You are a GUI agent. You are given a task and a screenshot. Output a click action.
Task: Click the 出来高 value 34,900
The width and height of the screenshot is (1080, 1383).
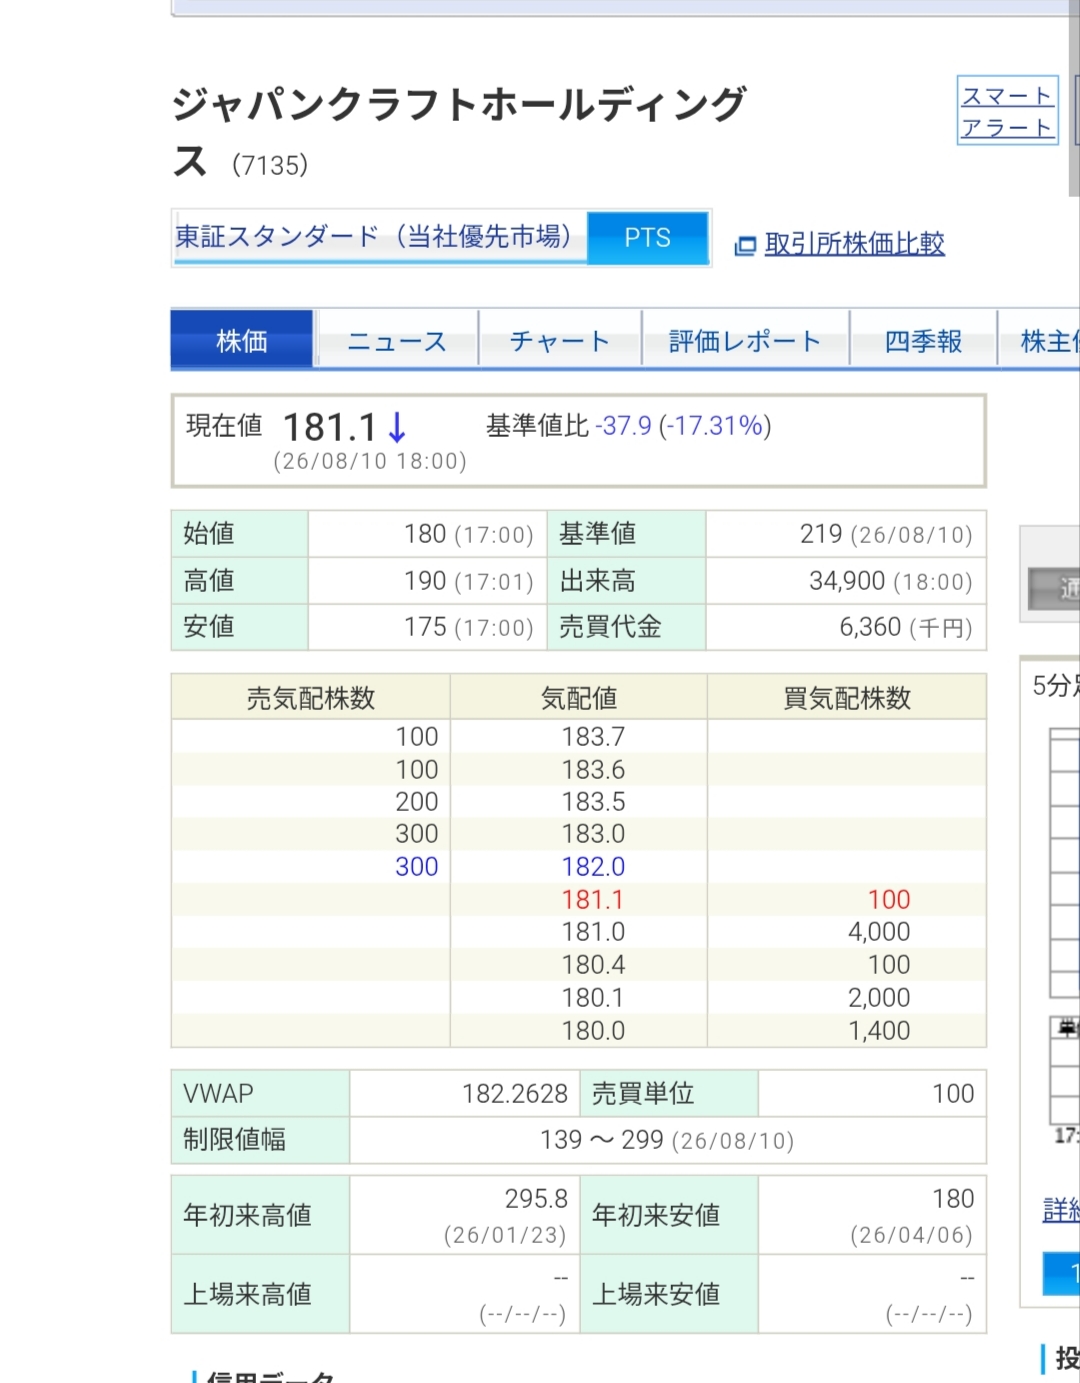tap(847, 581)
